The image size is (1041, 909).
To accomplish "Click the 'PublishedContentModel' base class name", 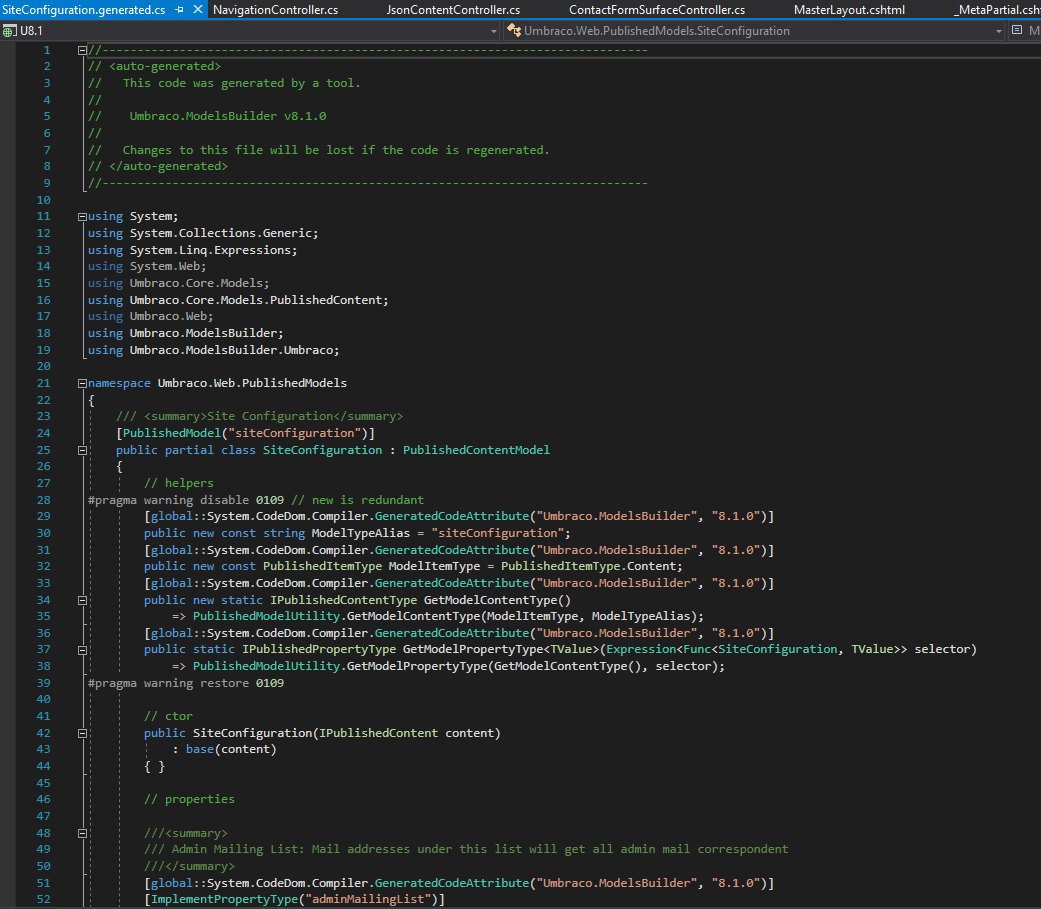I will [x=476, y=450].
